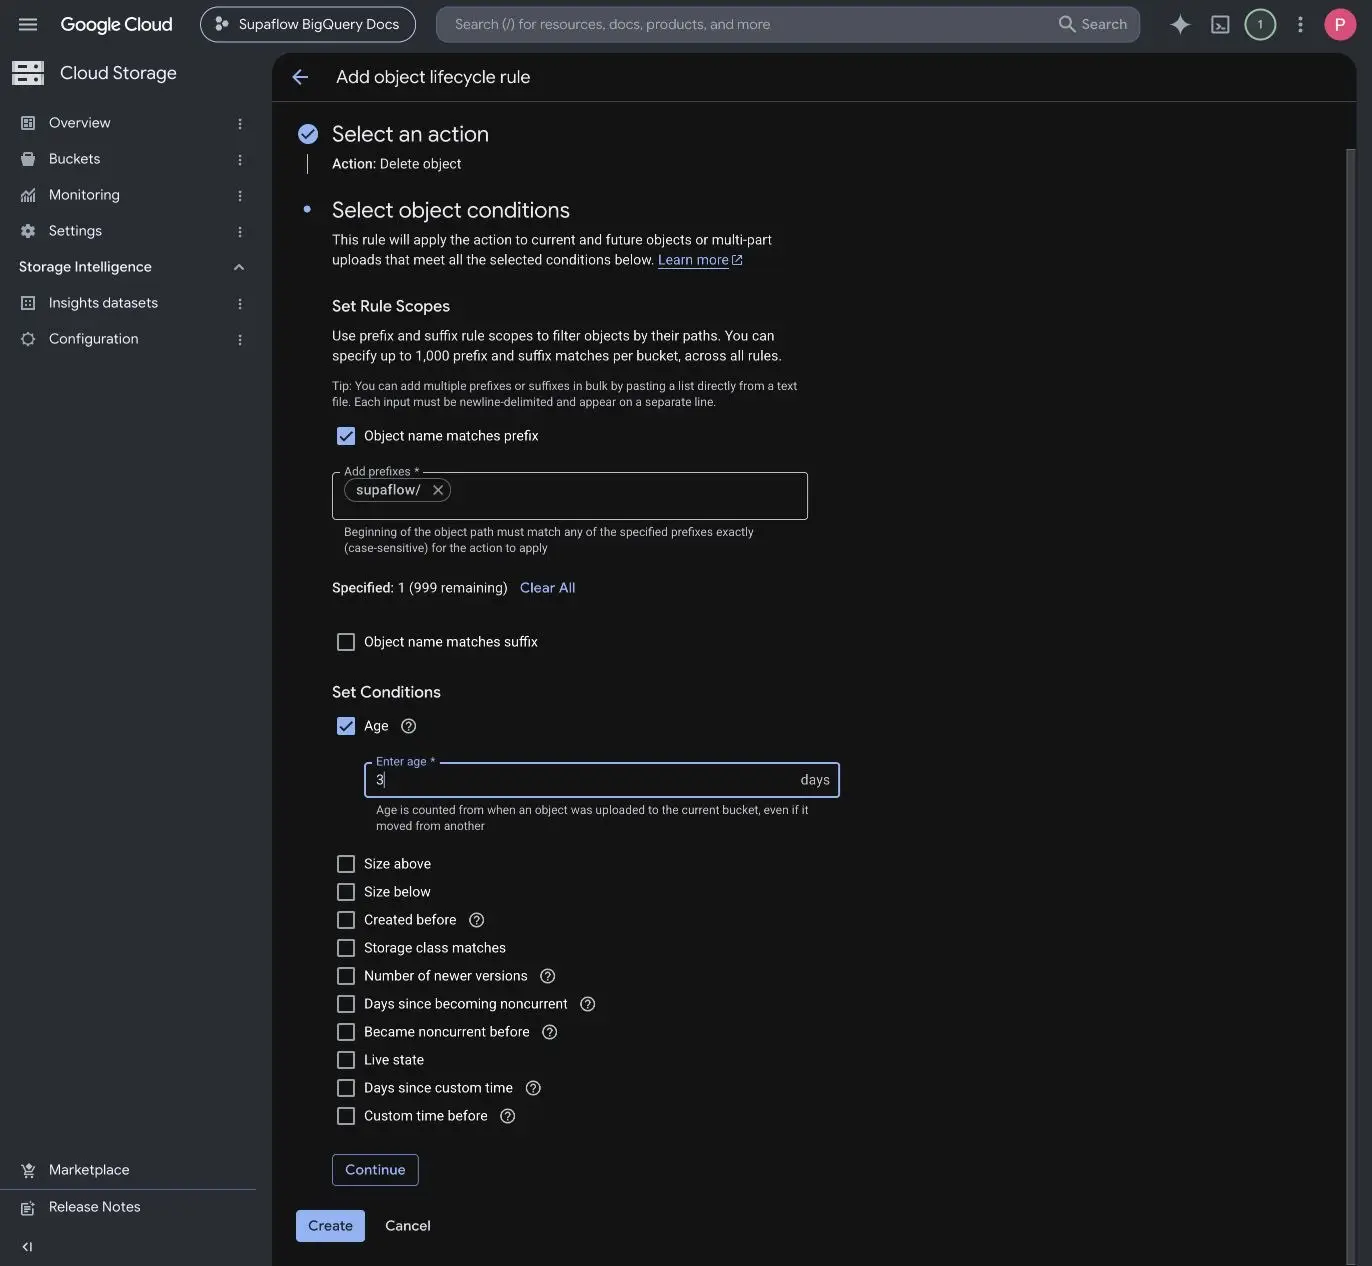Screen dimensions: 1372x1266
Task: Enable the Size below condition
Action: click(346, 892)
